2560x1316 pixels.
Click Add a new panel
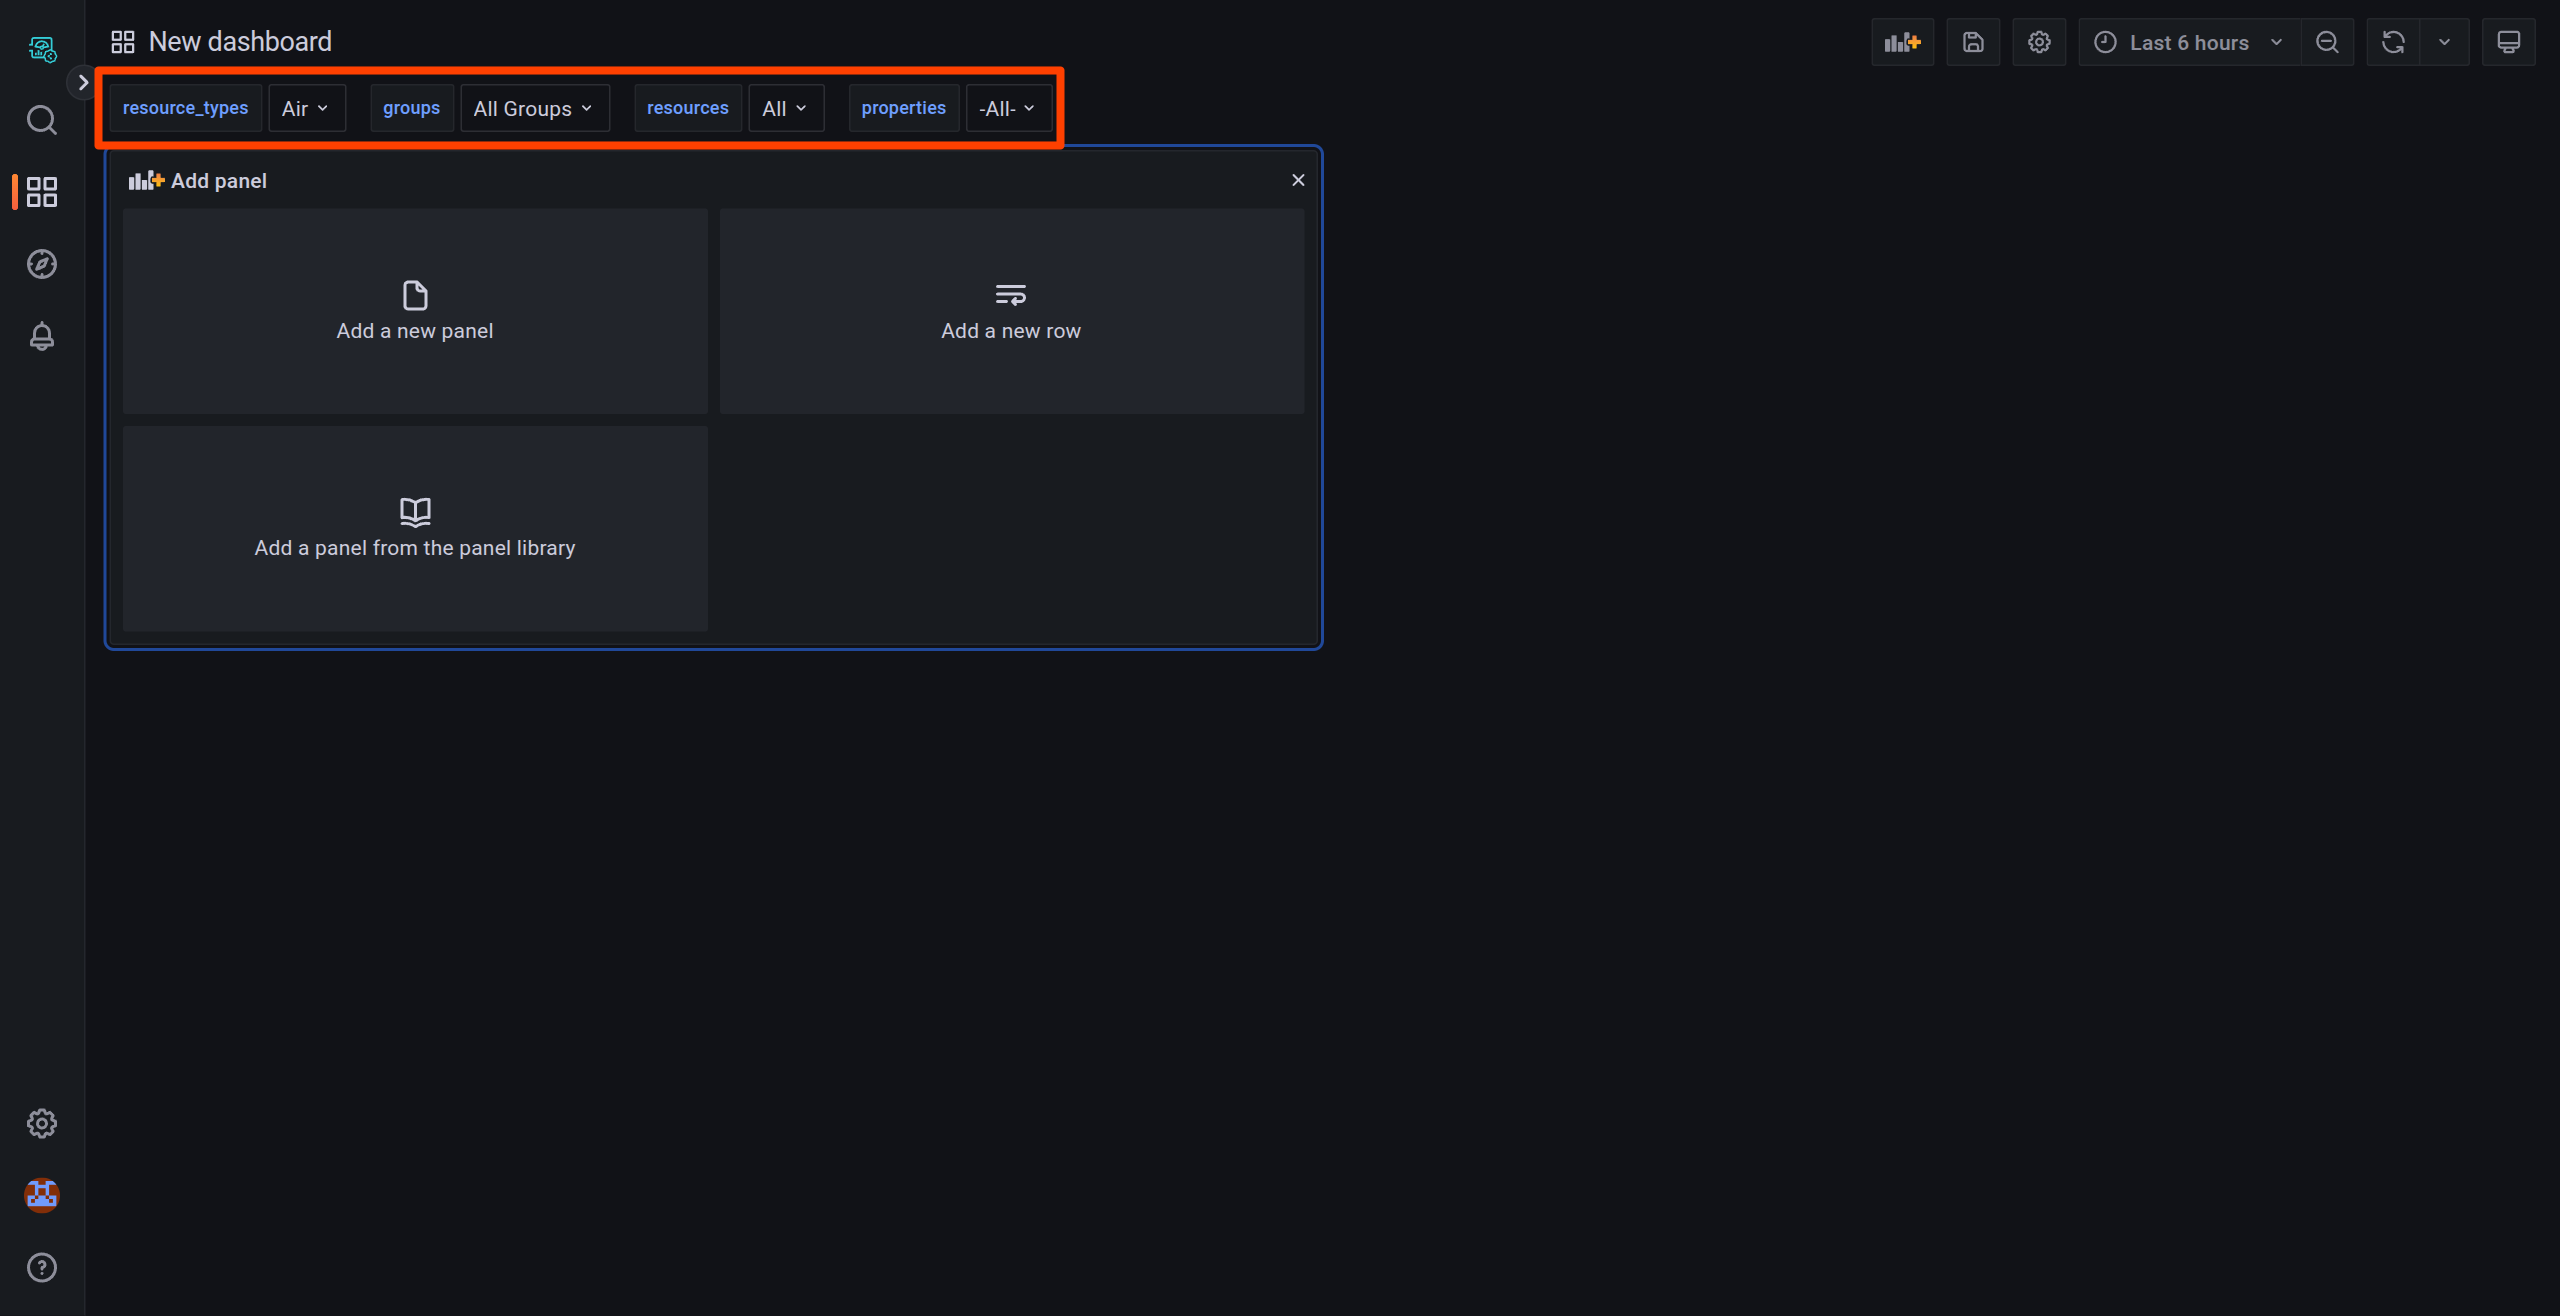pyautogui.click(x=414, y=311)
